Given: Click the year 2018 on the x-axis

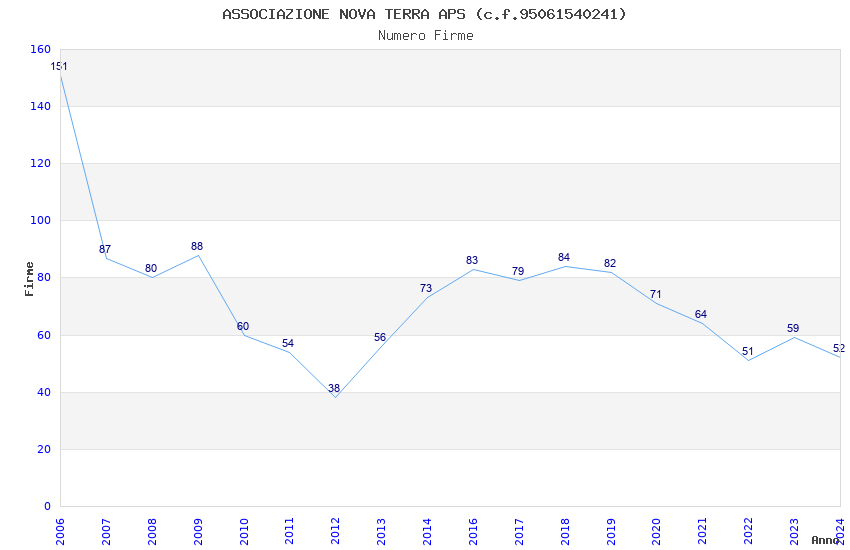Looking at the screenshot, I should pos(565,532).
